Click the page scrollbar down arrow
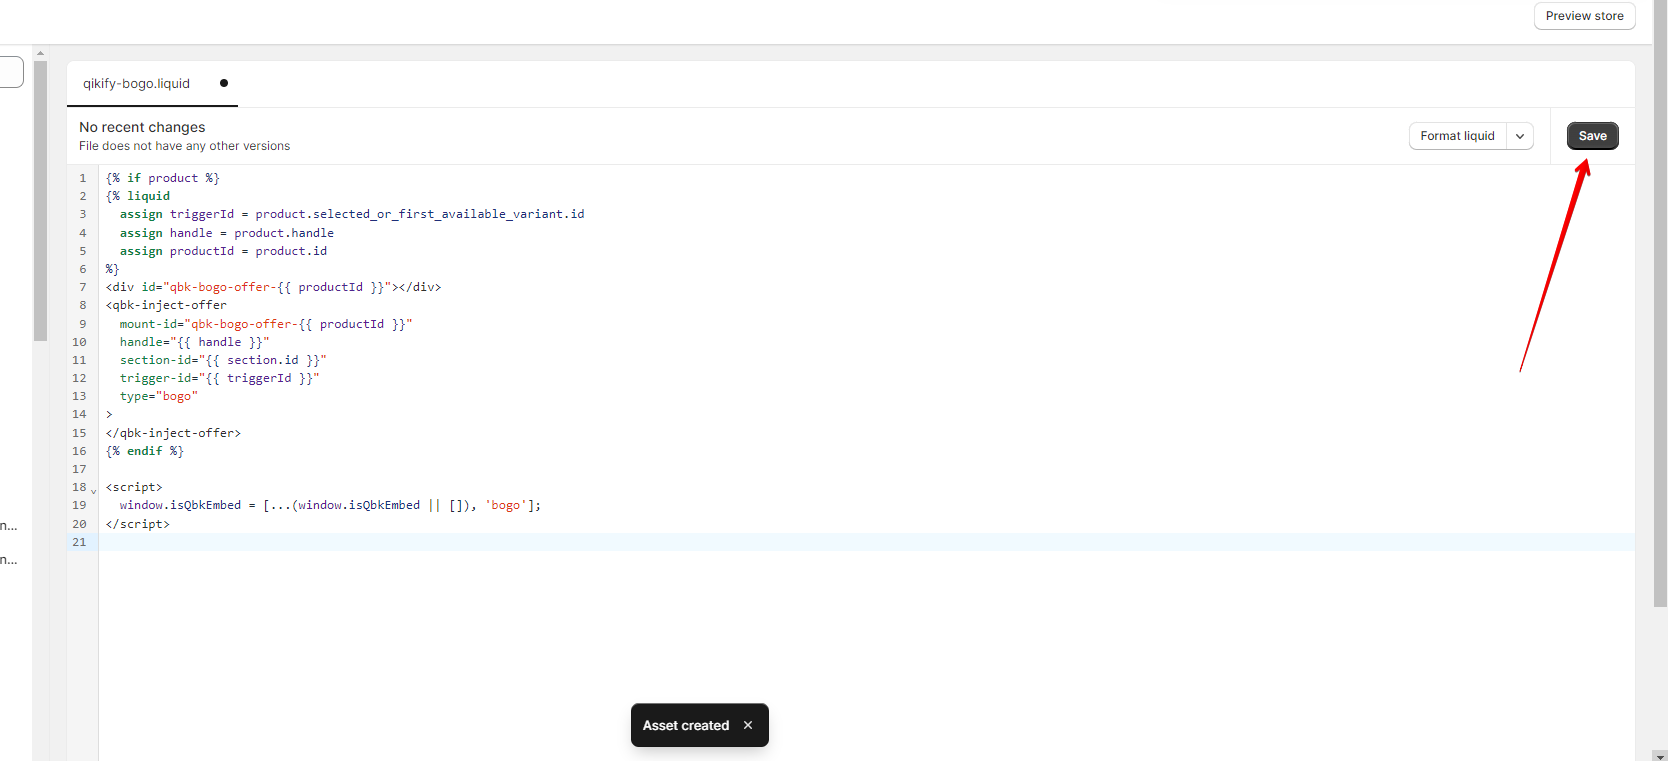 pyautogui.click(x=1660, y=755)
